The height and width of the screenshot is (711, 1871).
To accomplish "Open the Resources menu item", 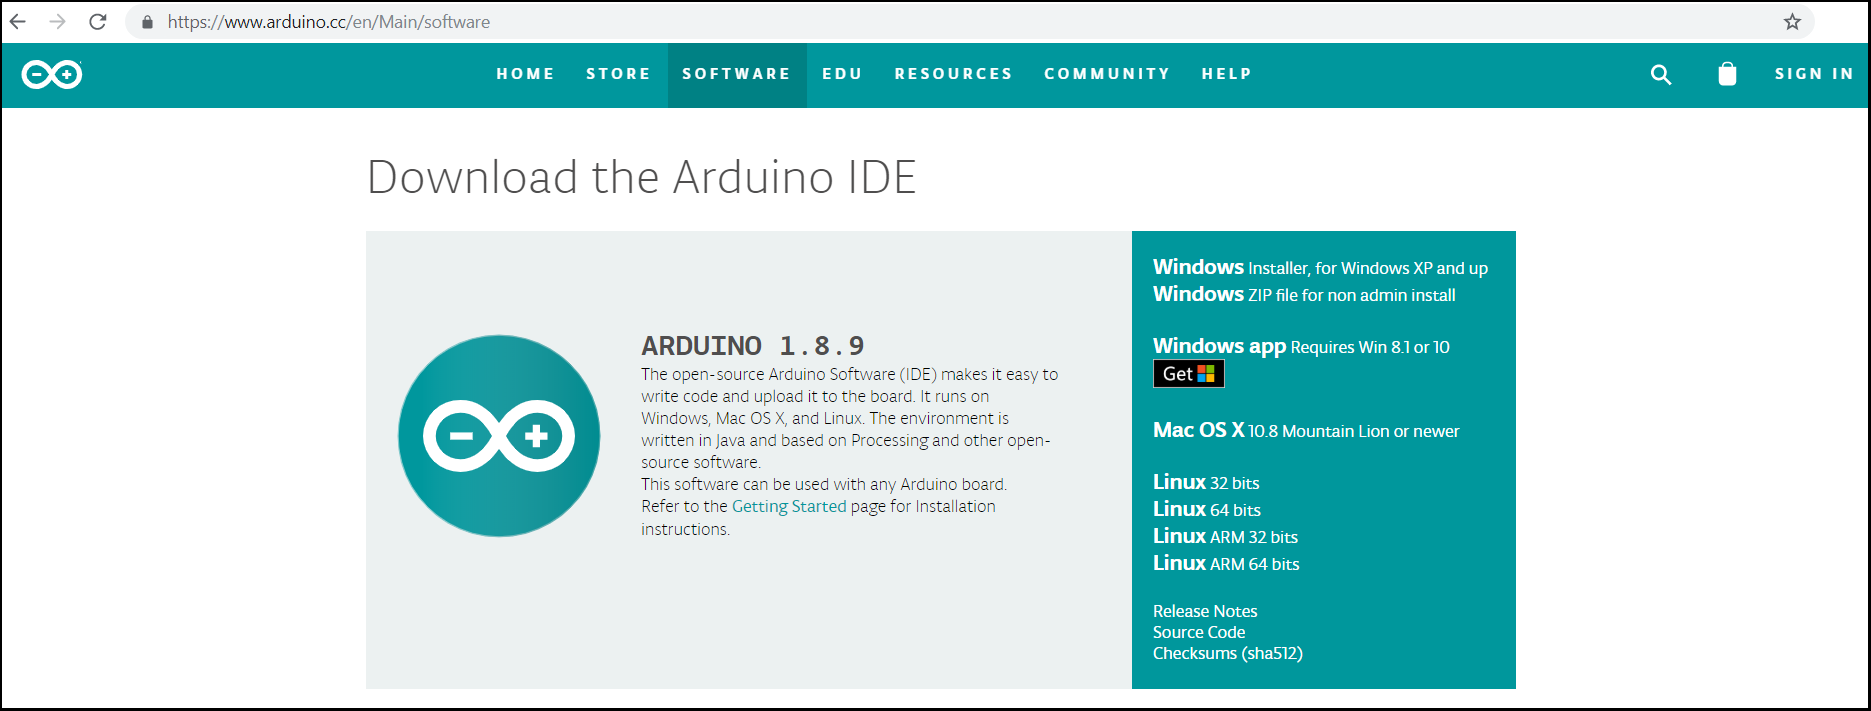I will [953, 74].
